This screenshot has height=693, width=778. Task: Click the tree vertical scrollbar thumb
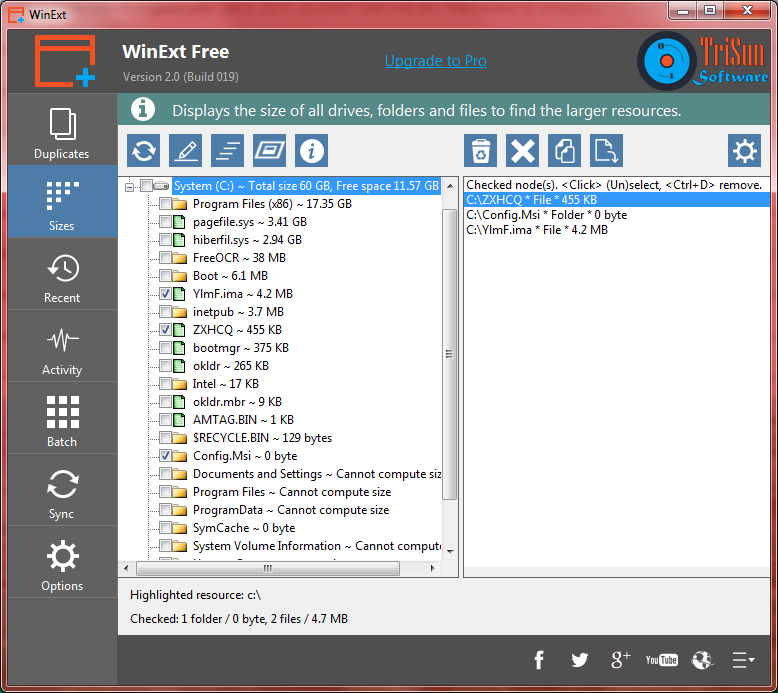pos(450,354)
